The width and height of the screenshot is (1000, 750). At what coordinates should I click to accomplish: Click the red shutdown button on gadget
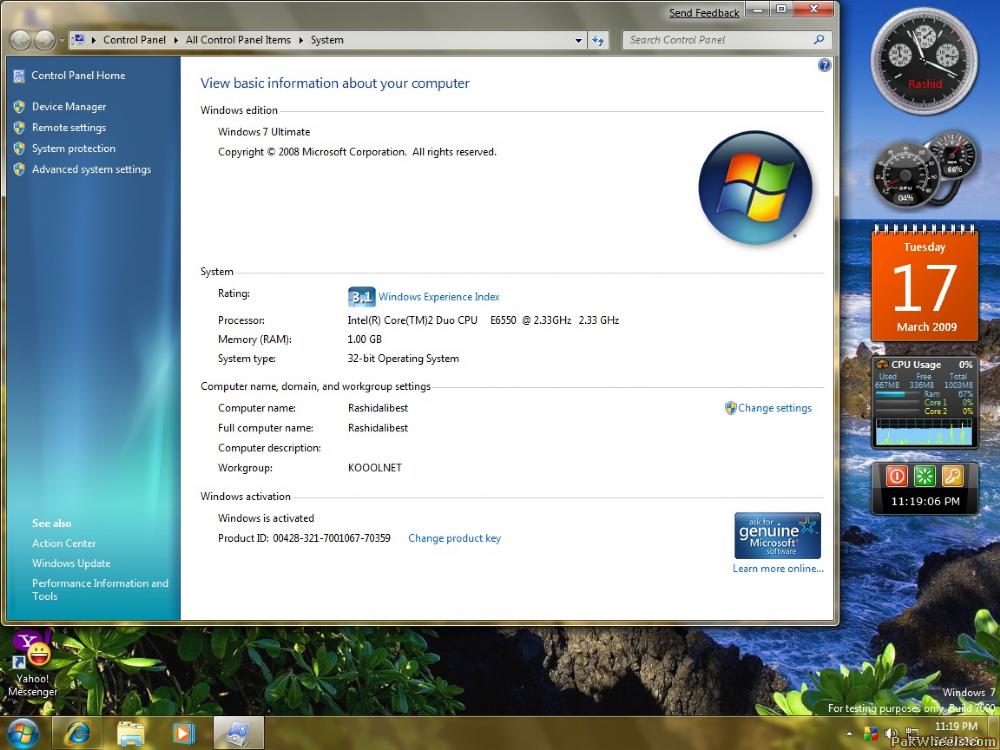(x=897, y=476)
